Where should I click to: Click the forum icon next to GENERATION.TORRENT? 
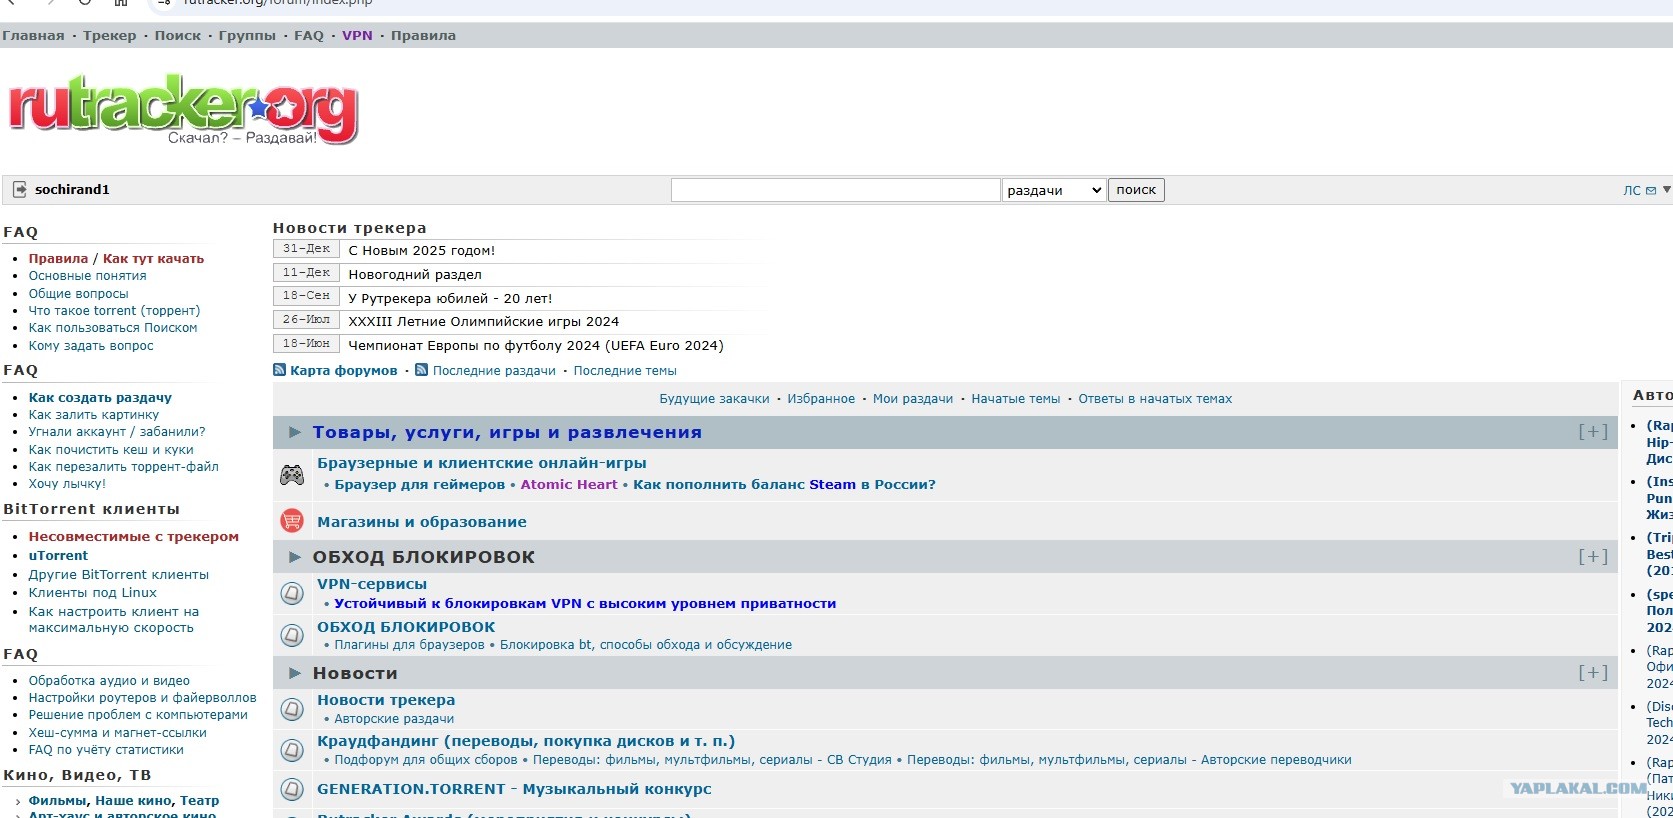[292, 790]
